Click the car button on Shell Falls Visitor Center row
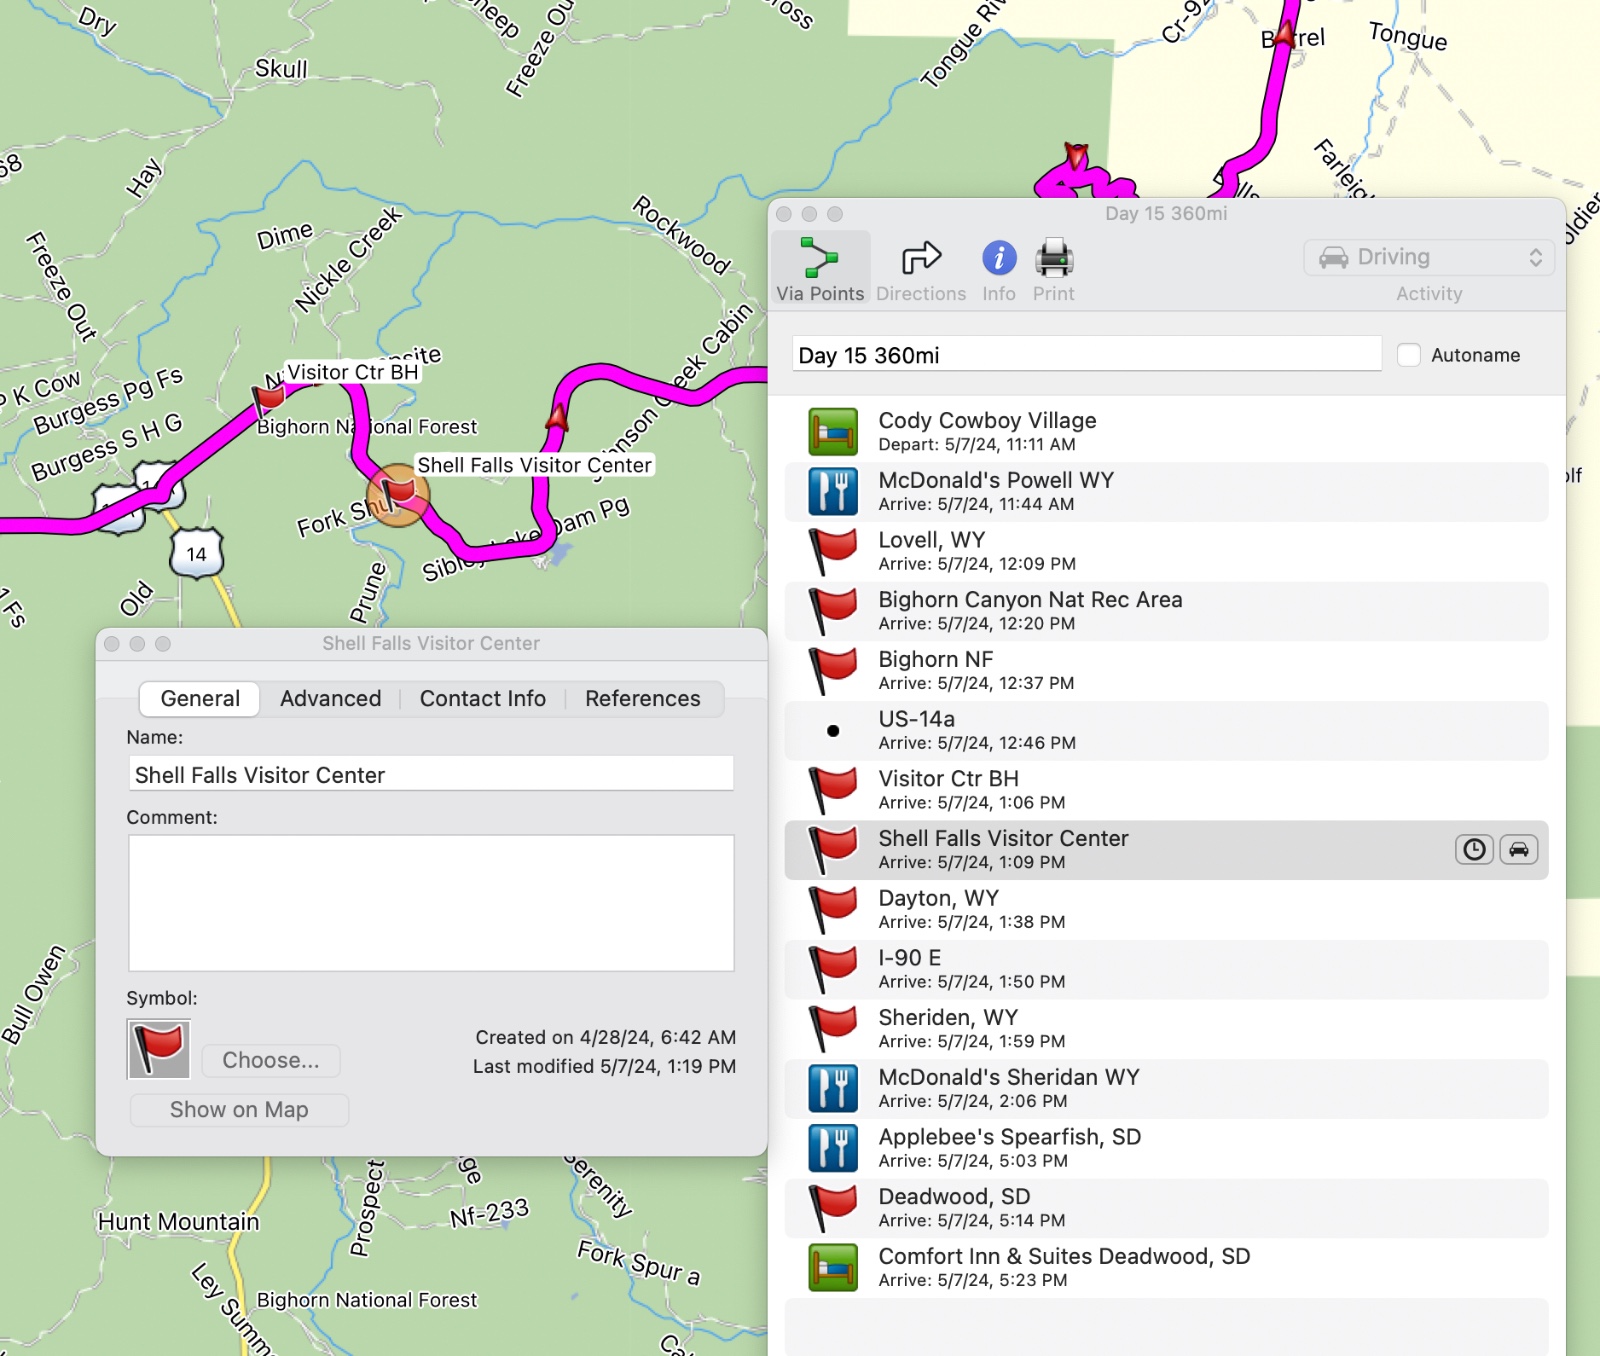Viewport: 1600px width, 1356px height. [x=1518, y=850]
